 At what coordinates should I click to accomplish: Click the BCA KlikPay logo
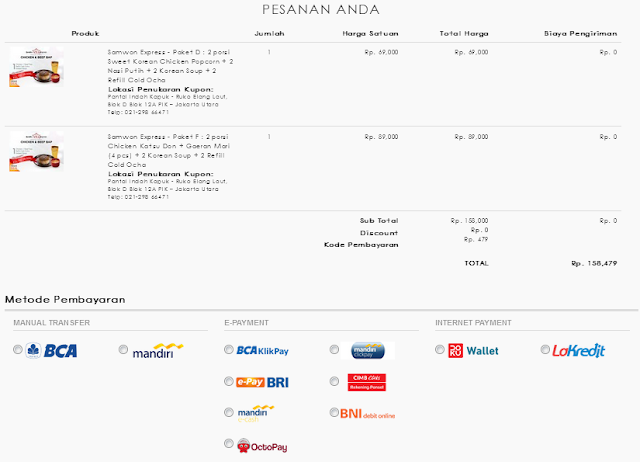pos(262,351)
